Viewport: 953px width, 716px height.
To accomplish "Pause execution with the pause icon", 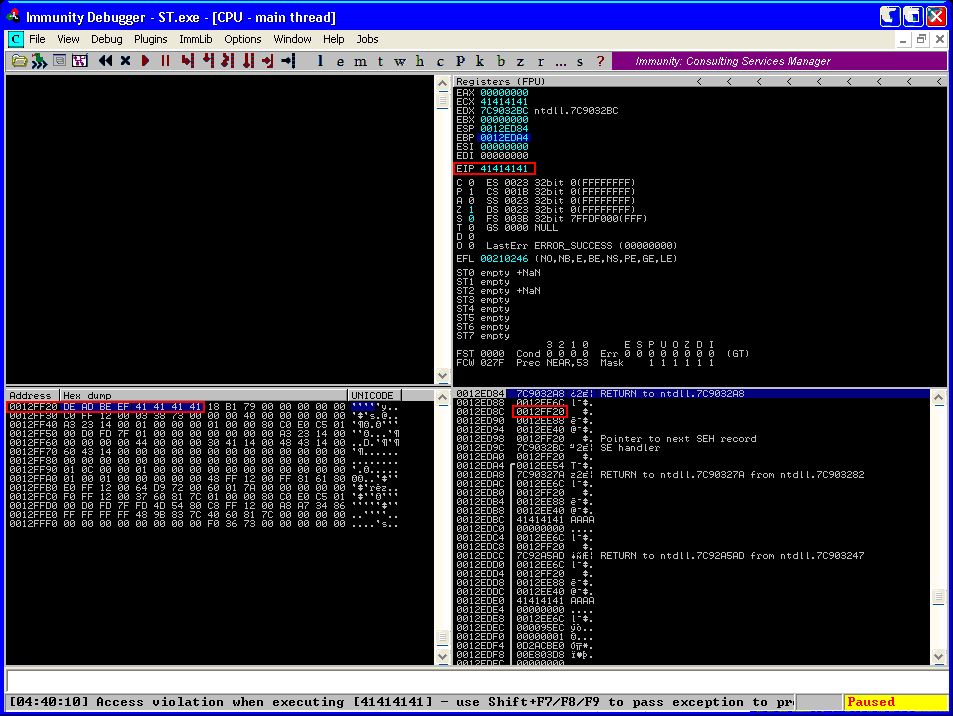I will 165,61.
